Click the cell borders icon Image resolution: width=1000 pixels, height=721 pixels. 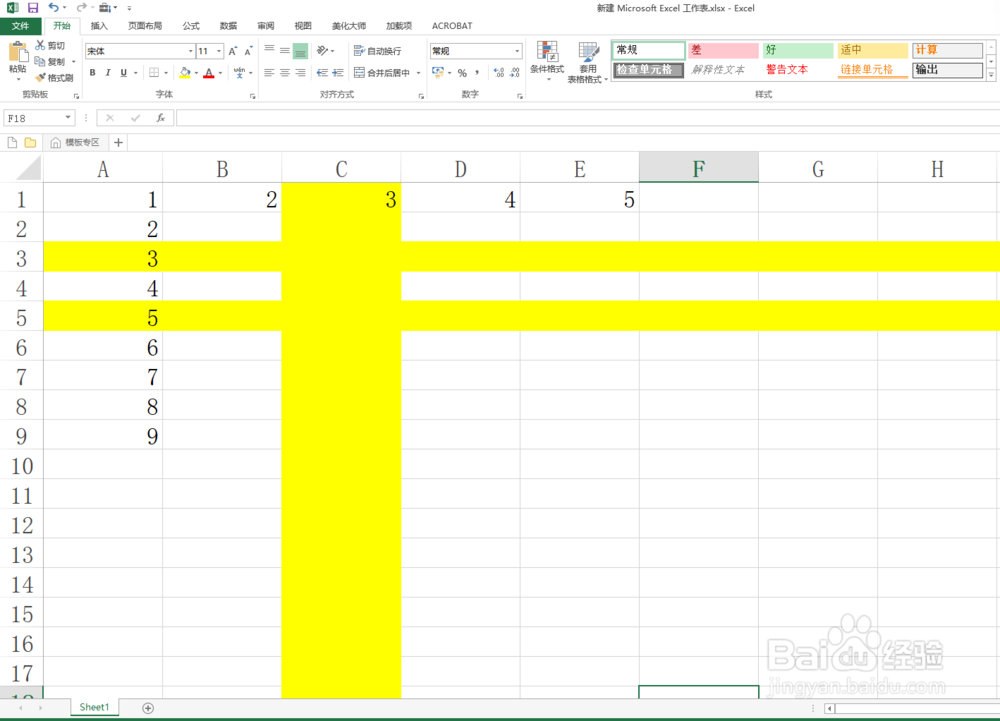point(154,73)
